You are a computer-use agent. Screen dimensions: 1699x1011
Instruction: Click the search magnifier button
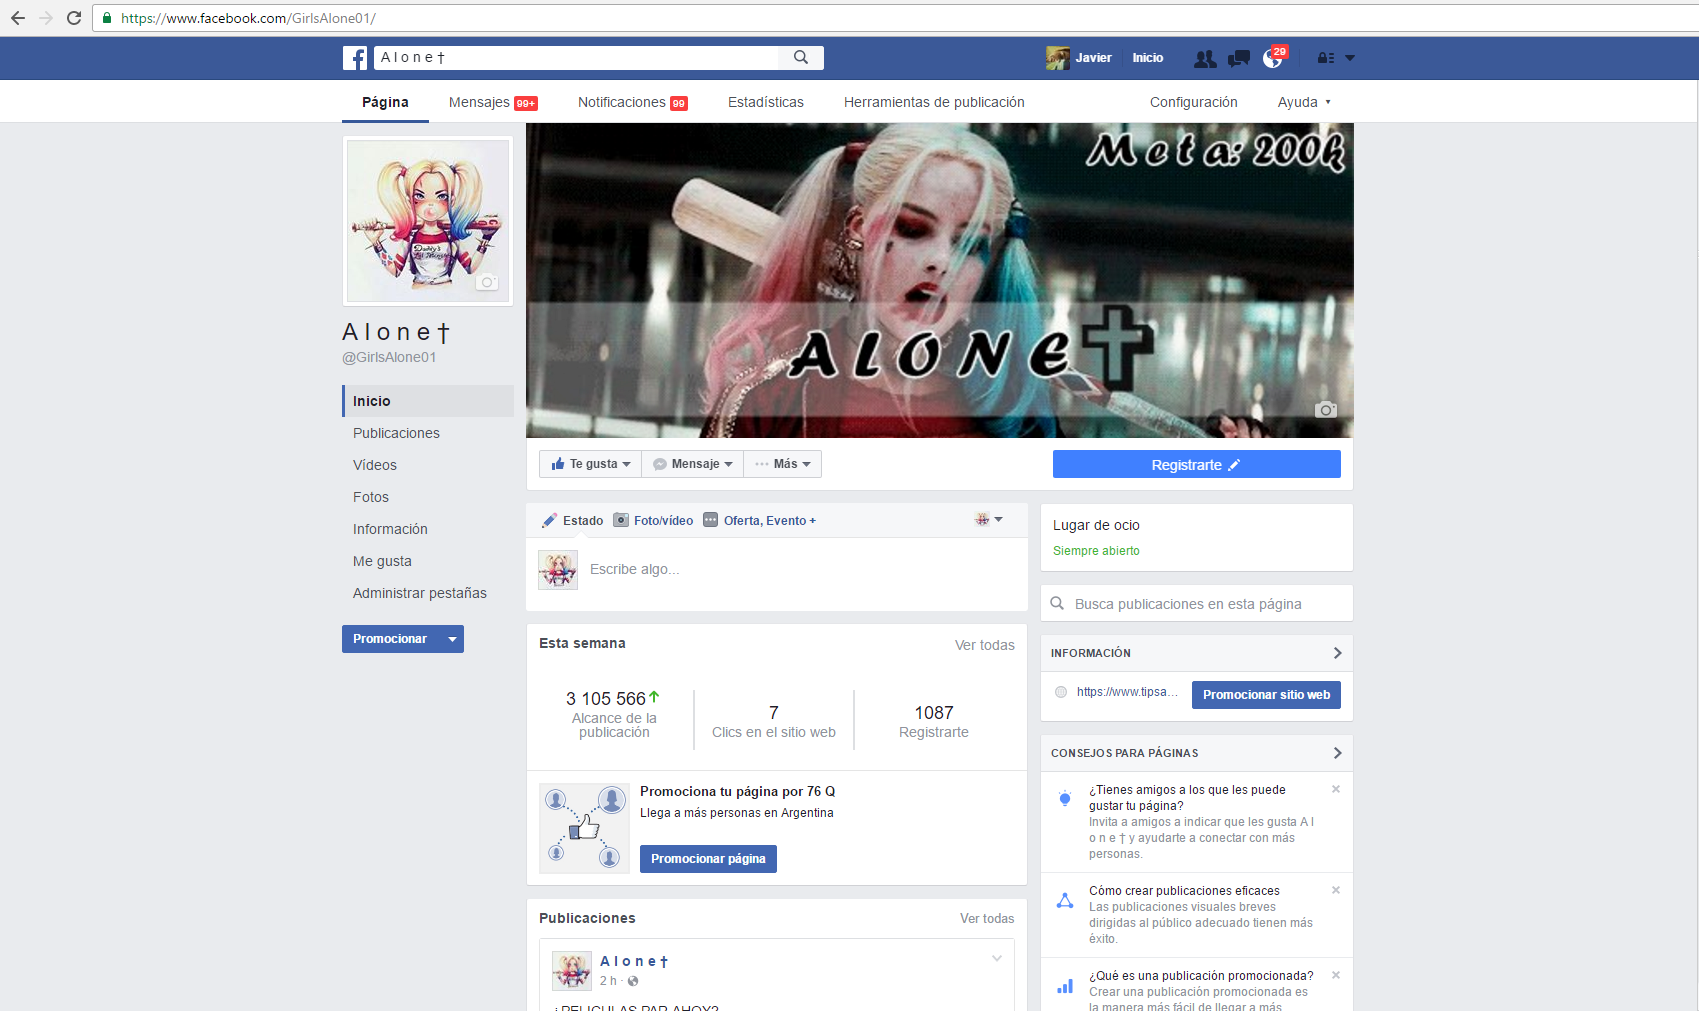click(x=801, y=58)
